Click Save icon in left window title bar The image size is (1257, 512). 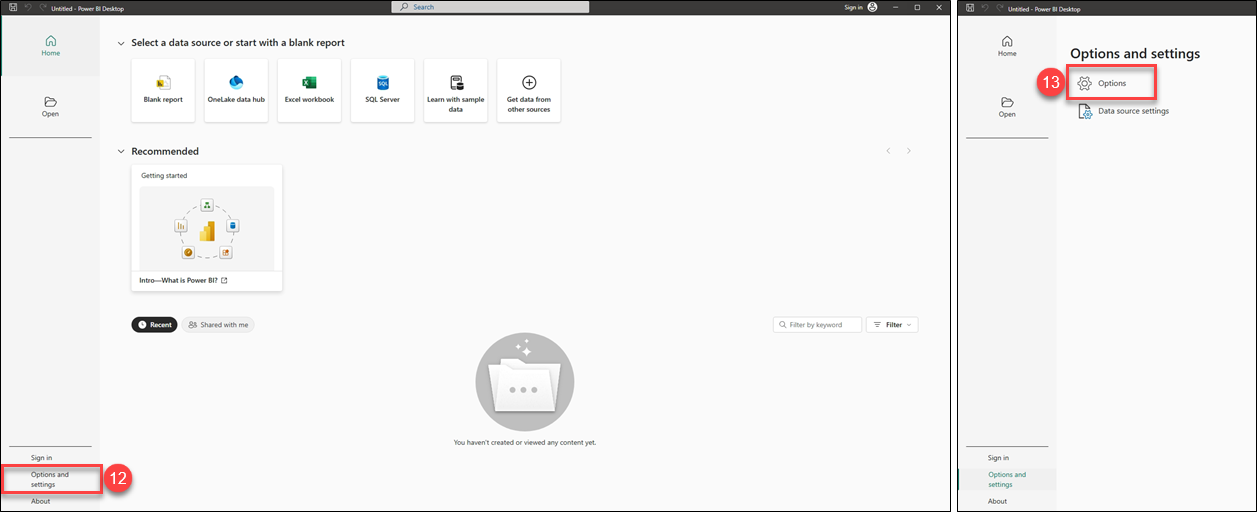coord(12,7)
